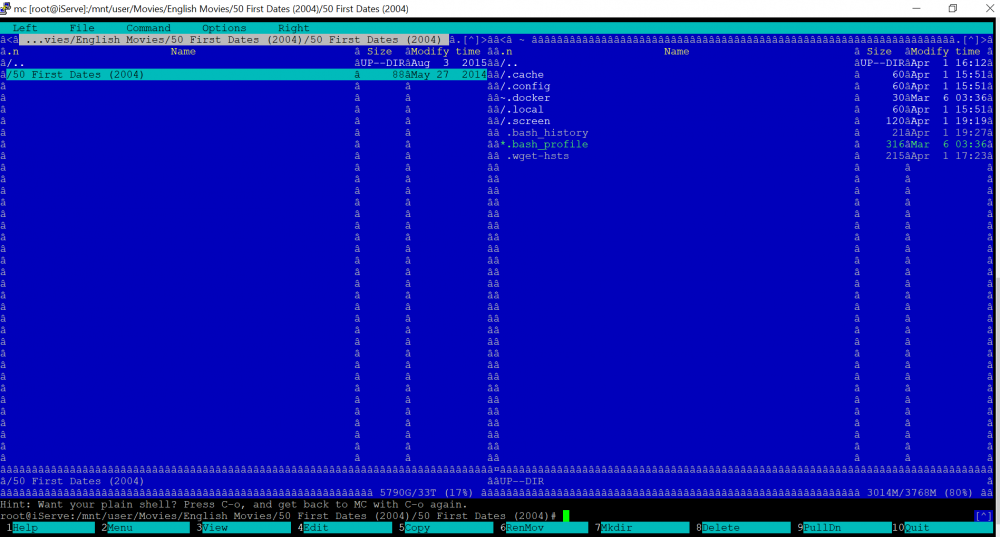The image size is (1000, 537).
Task: Click the 3 View function key
Action: pos(243,527)
